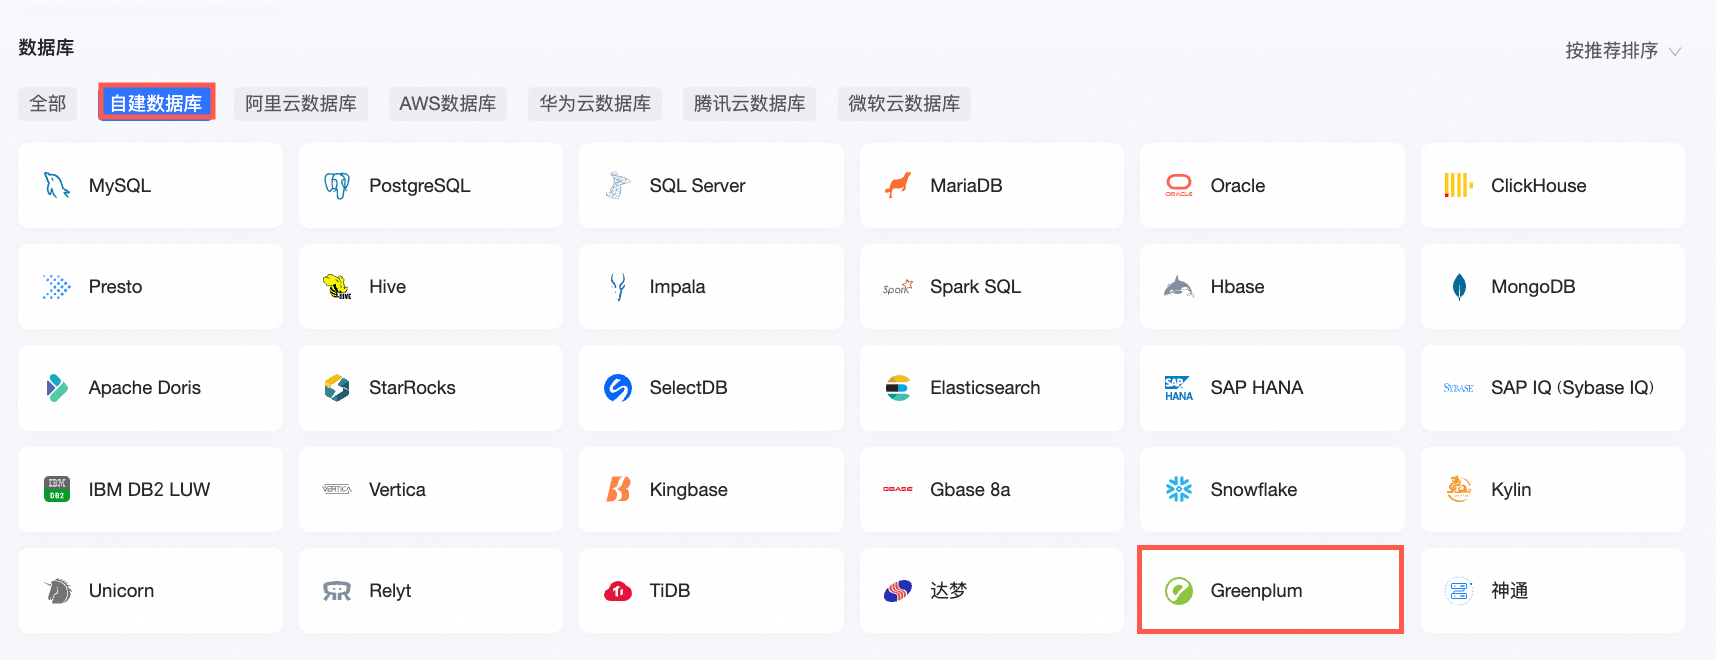Viewport: 1716px width, 660px height.
Task: Pick the TiDB label text
Action: click(x=669, y=591)
